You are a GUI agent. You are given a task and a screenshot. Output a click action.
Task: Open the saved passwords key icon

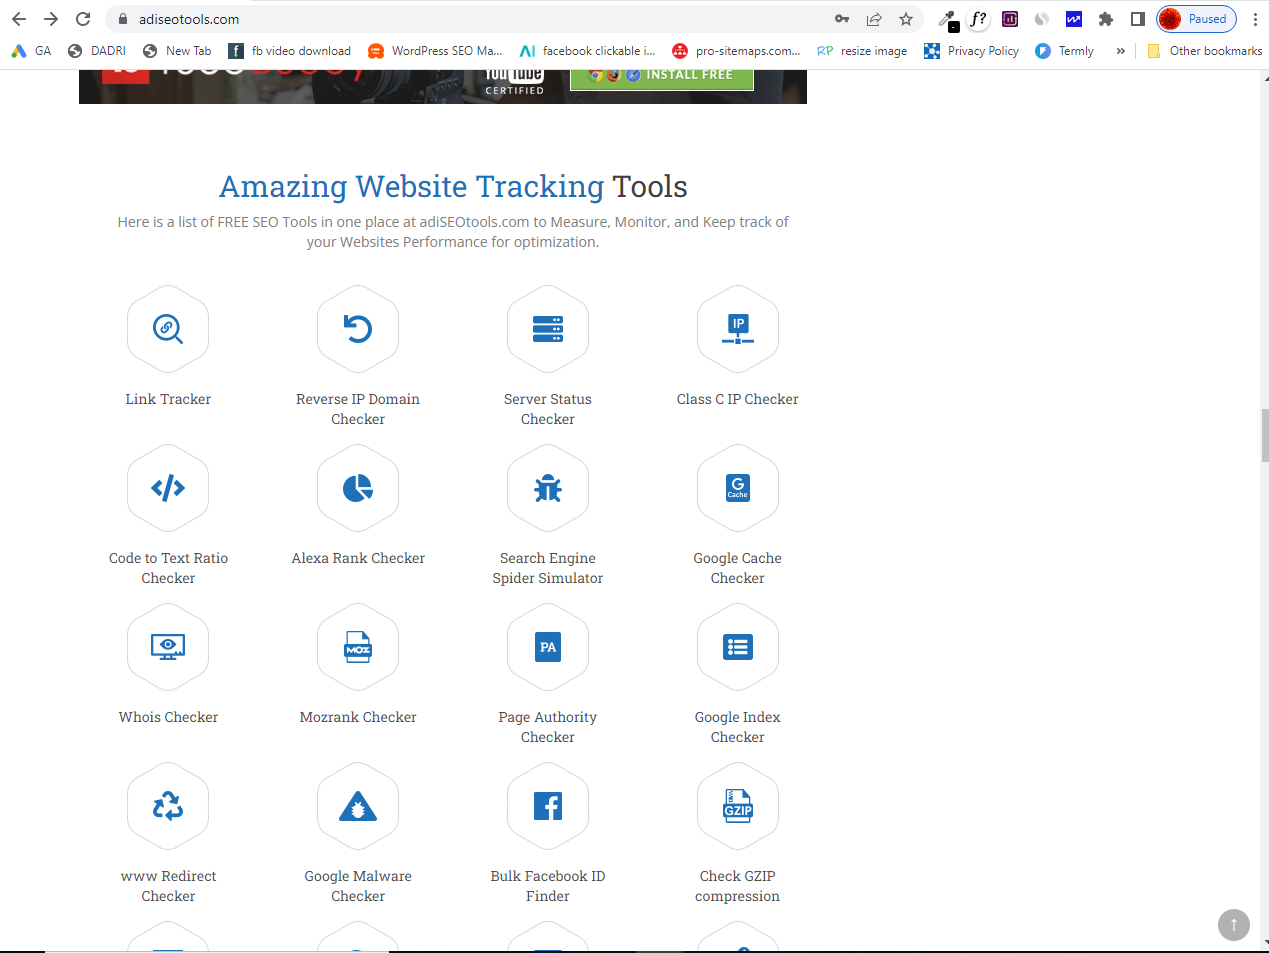(842, 19)
